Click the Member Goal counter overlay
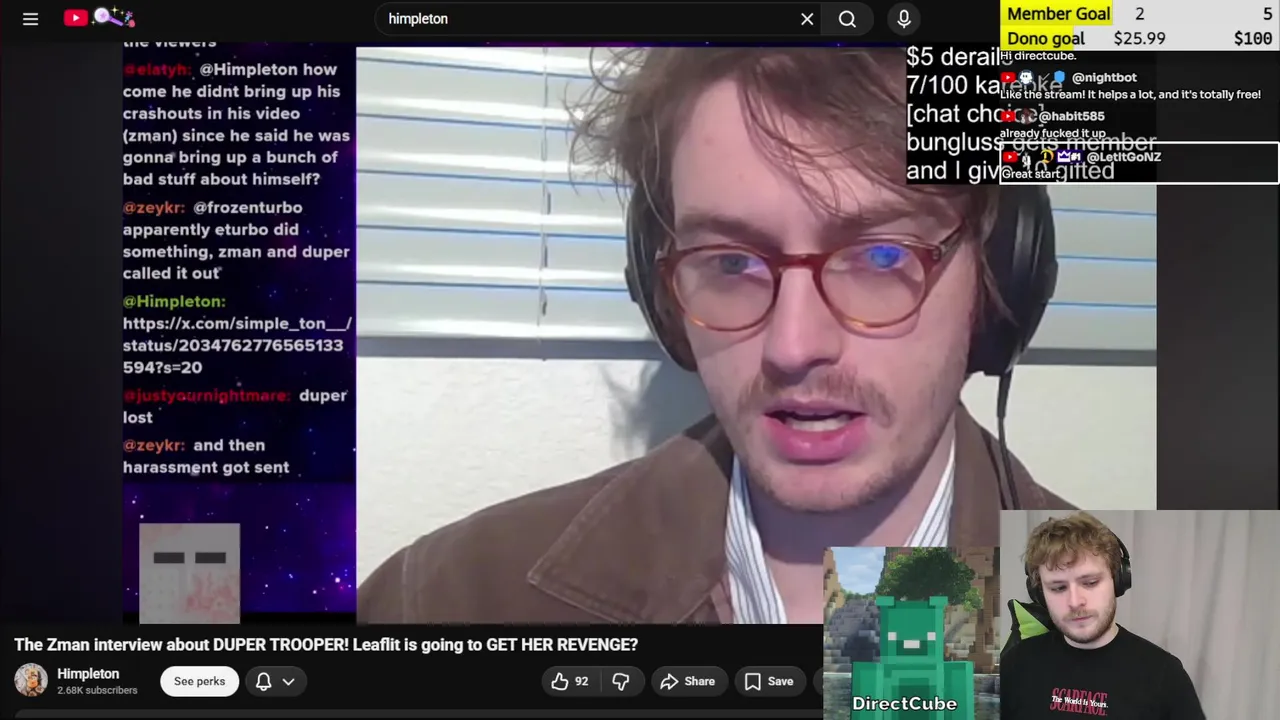This screenshot has width=1280, height=720. 1140,14
